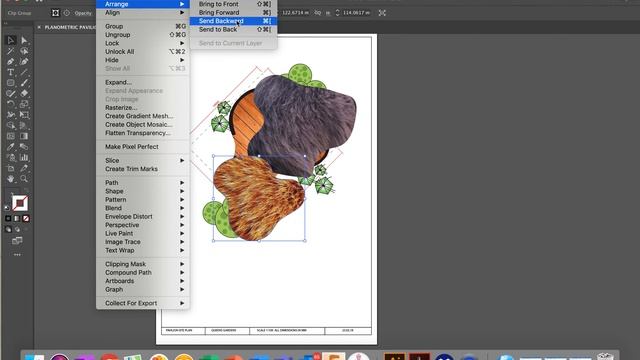Click the Change Screen Mode icon

tap(17, 241)
